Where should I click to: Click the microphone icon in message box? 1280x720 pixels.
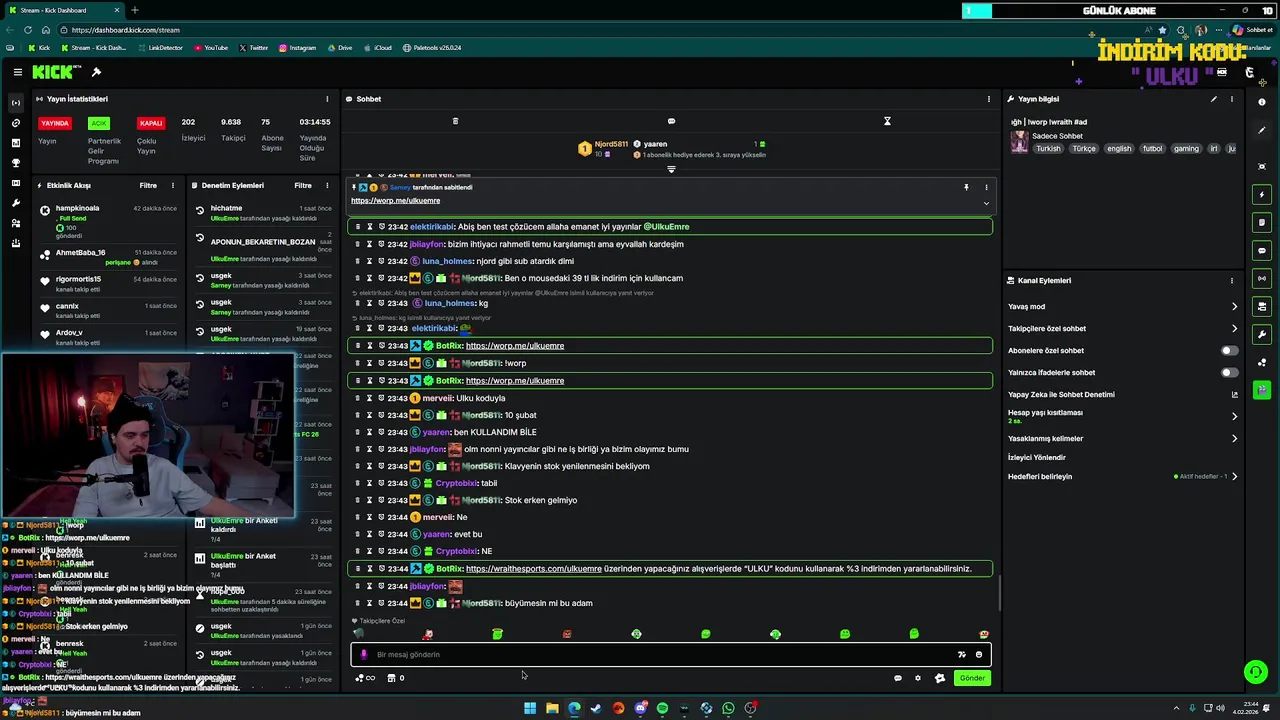point(364,655)
